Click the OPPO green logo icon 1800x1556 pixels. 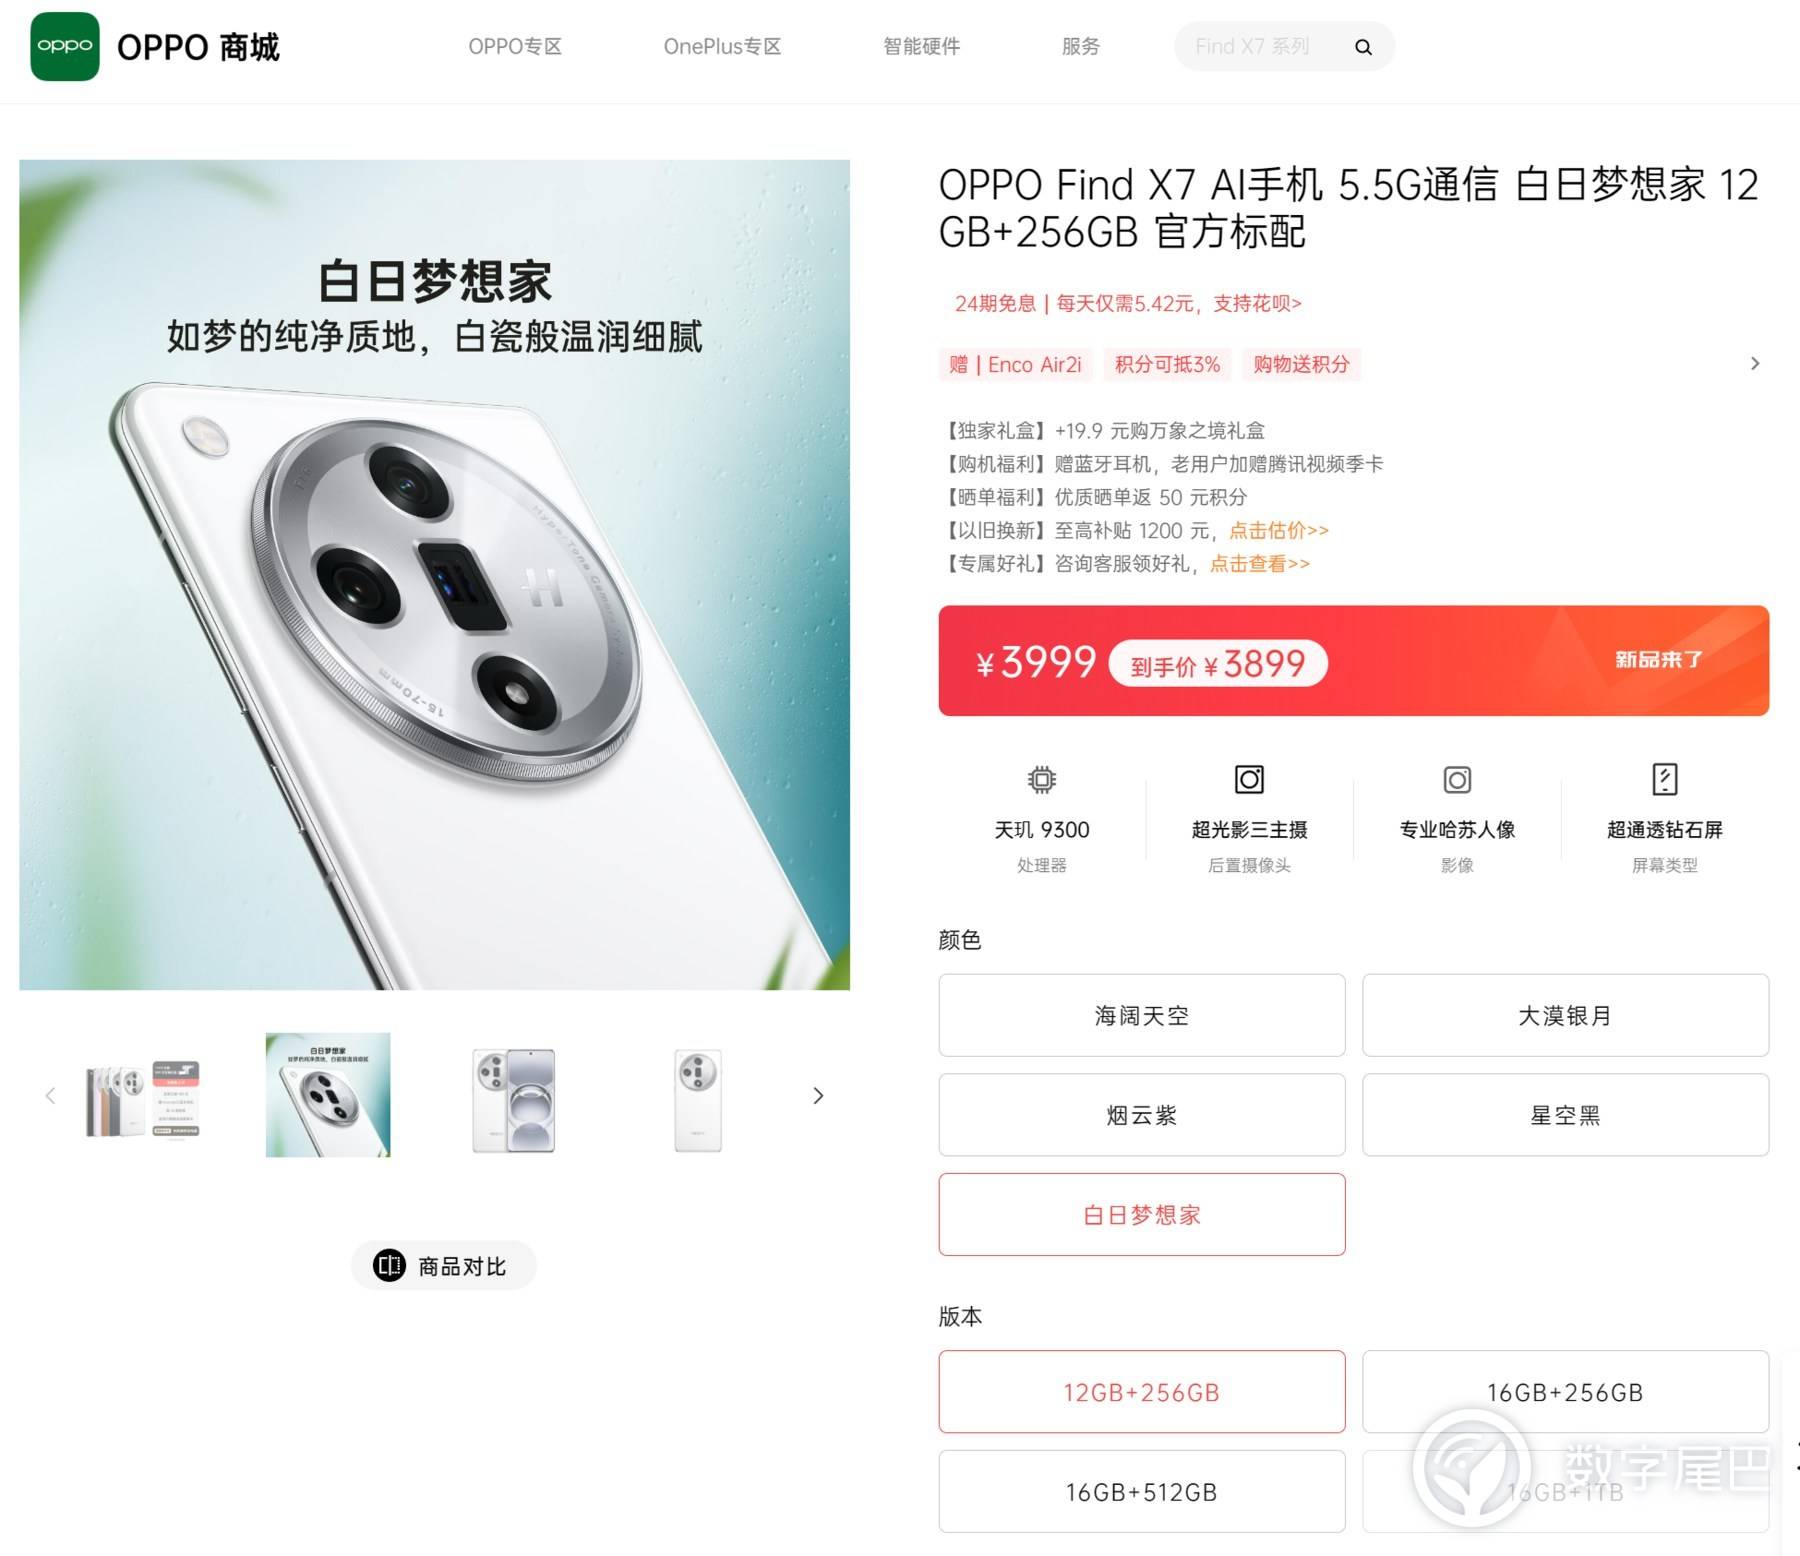click(65, 46)
